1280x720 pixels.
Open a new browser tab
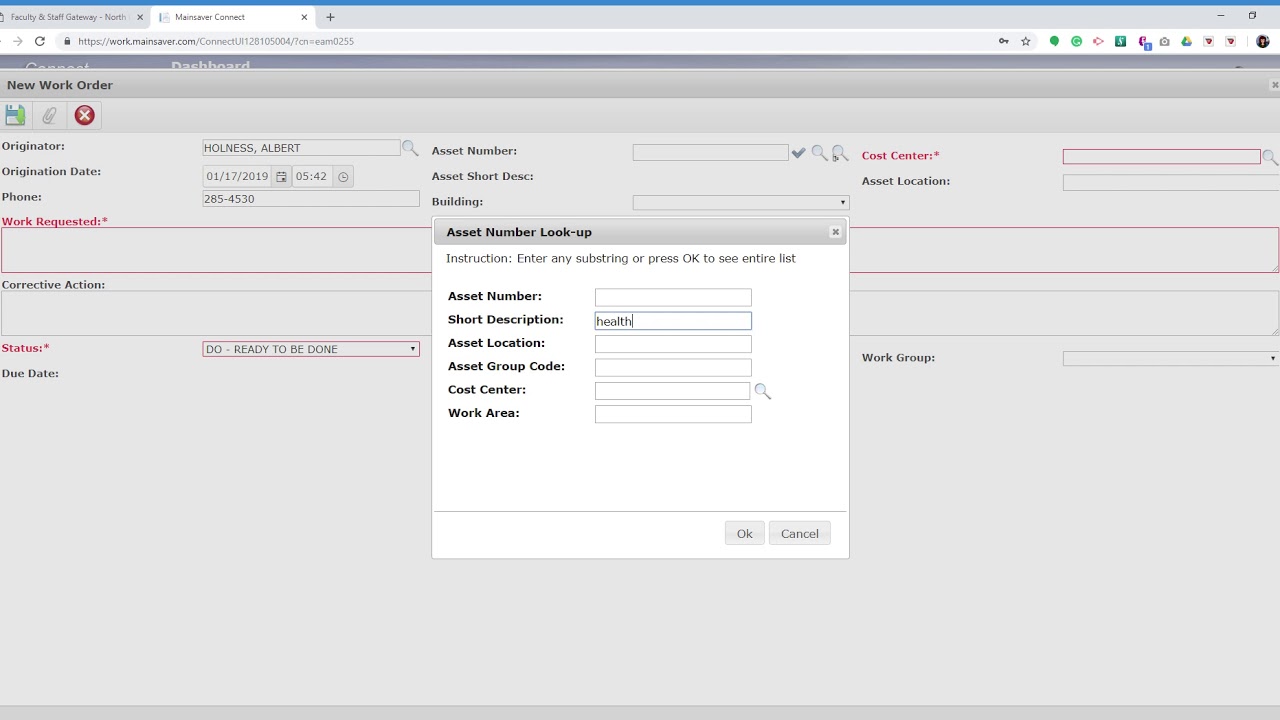pos(330,17)
